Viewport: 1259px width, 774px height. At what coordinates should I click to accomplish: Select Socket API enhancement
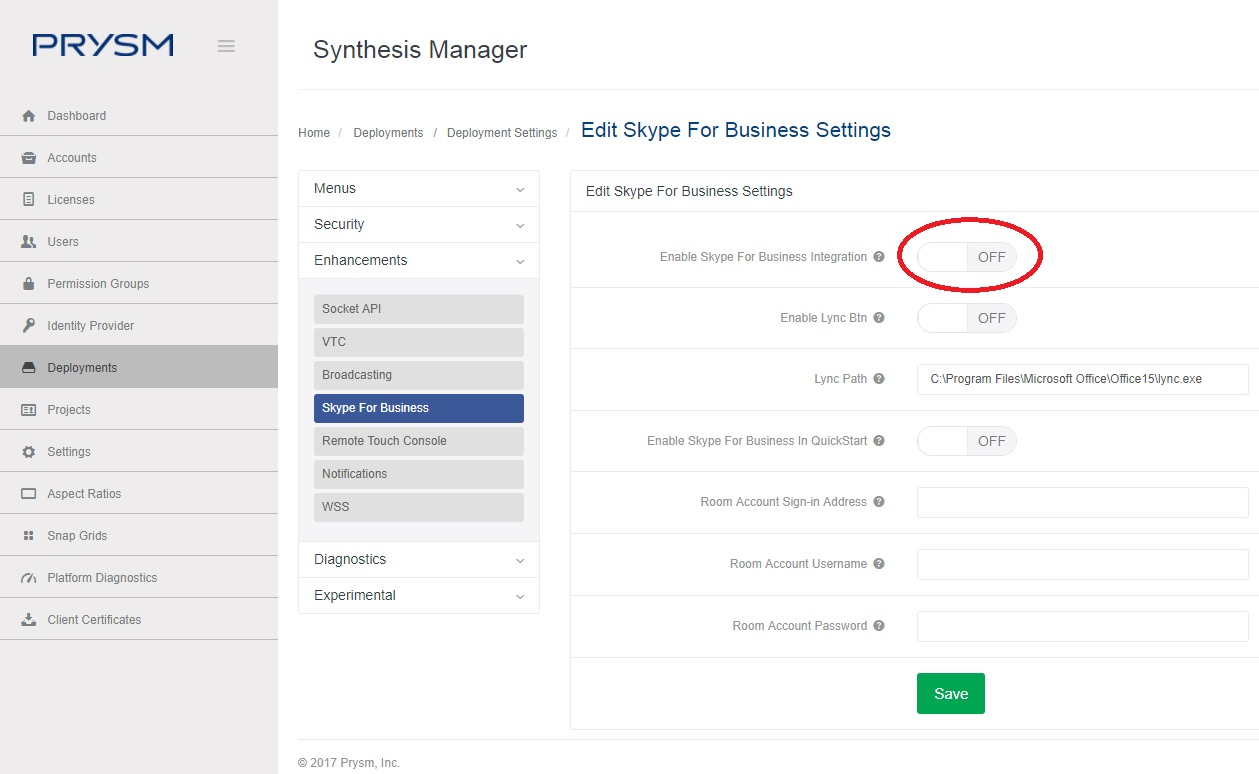[x=419, y=309]
